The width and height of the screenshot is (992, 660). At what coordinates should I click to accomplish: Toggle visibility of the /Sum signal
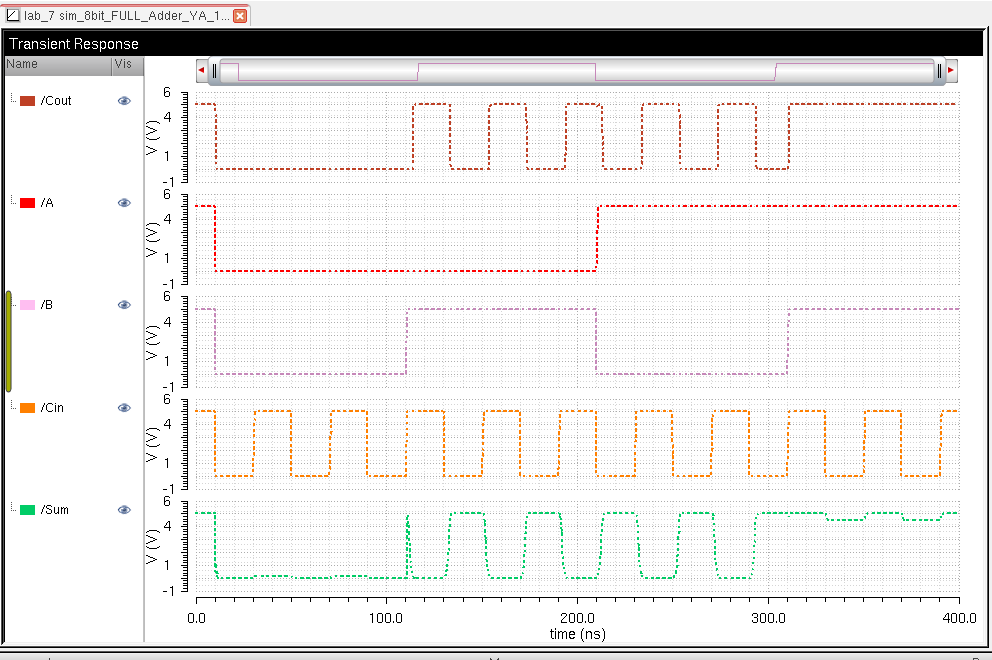pyautogui.click(x=124, y=509)
